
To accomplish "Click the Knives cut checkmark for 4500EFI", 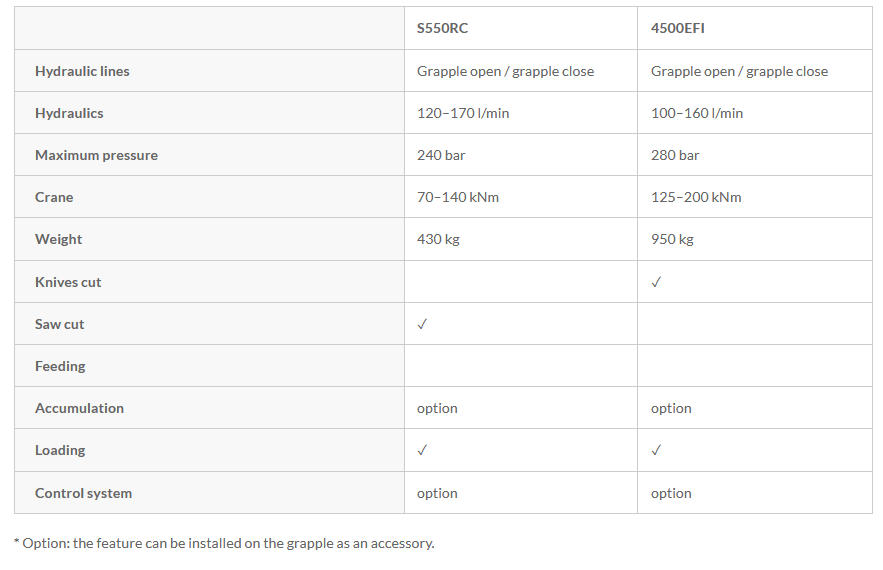I will tap(656, 282).
